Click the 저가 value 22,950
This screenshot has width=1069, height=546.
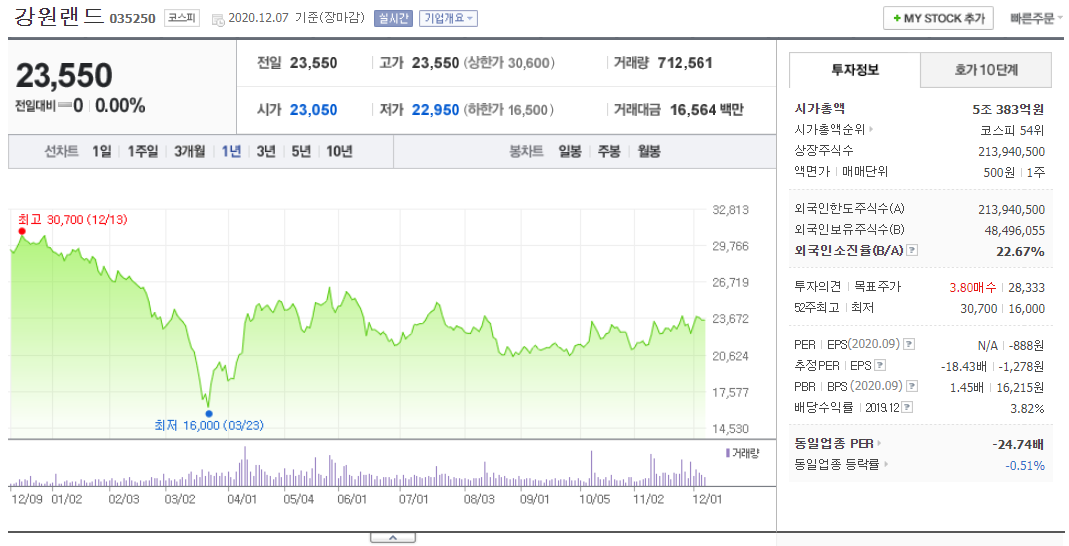436,110
